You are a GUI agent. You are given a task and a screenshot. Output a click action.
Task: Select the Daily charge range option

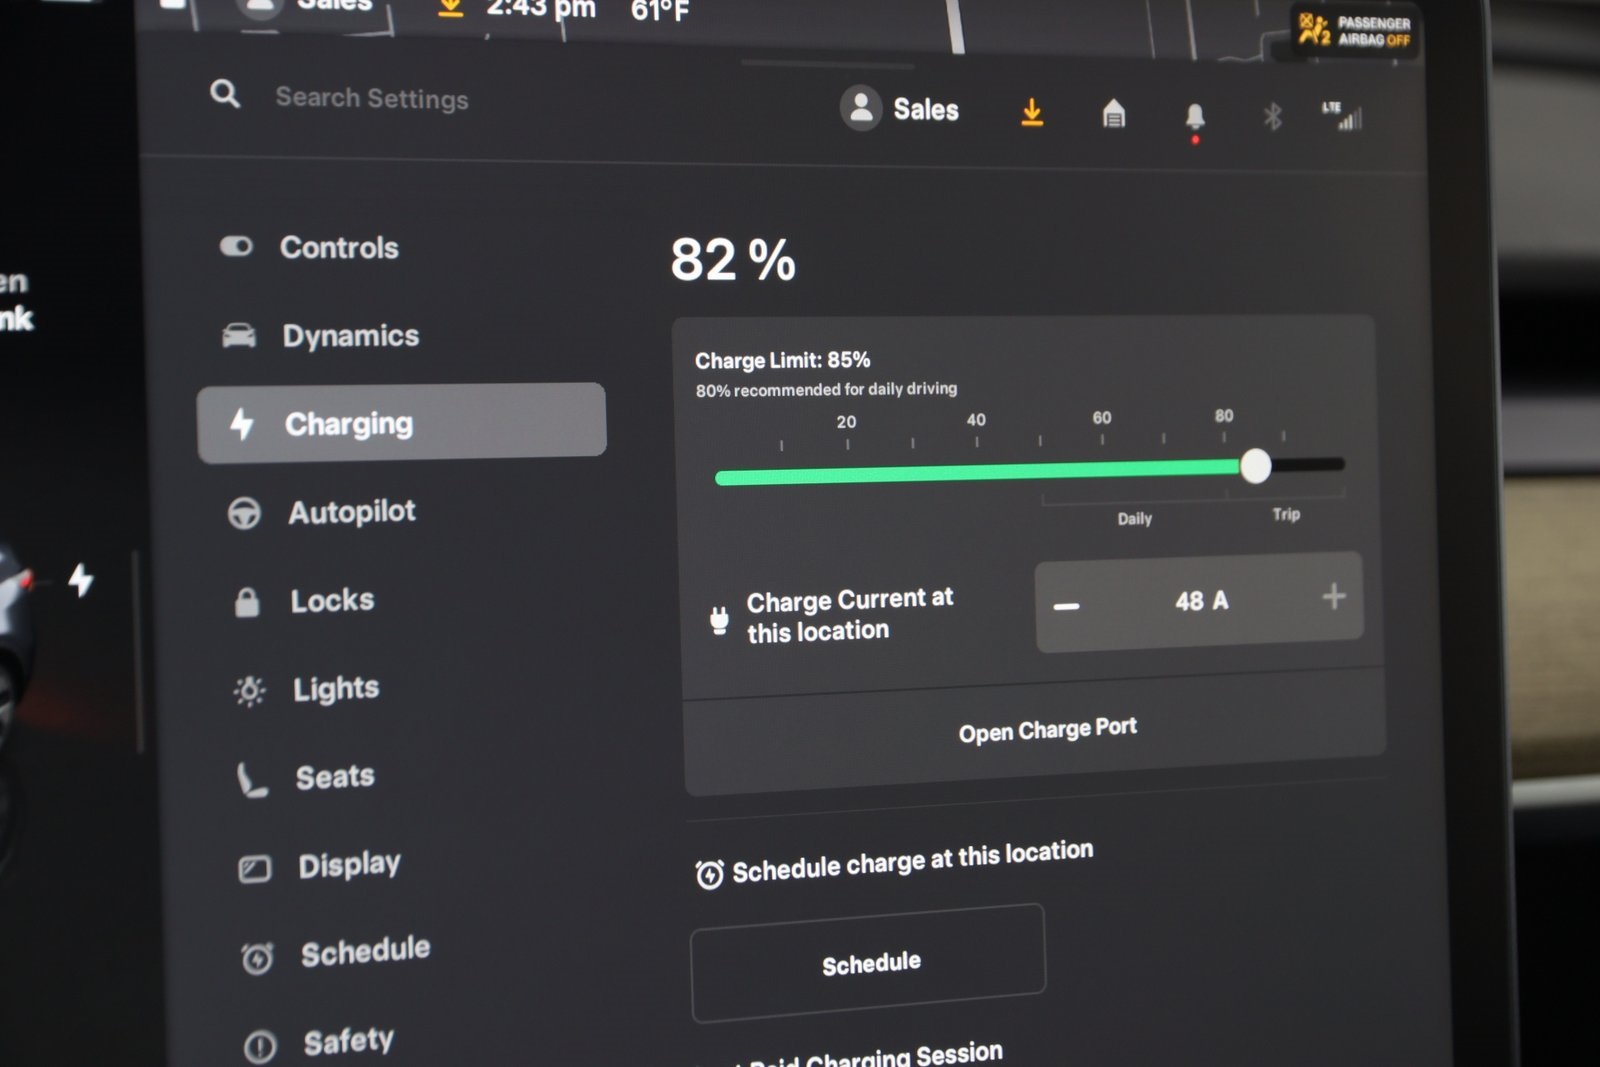point(1134,518)
